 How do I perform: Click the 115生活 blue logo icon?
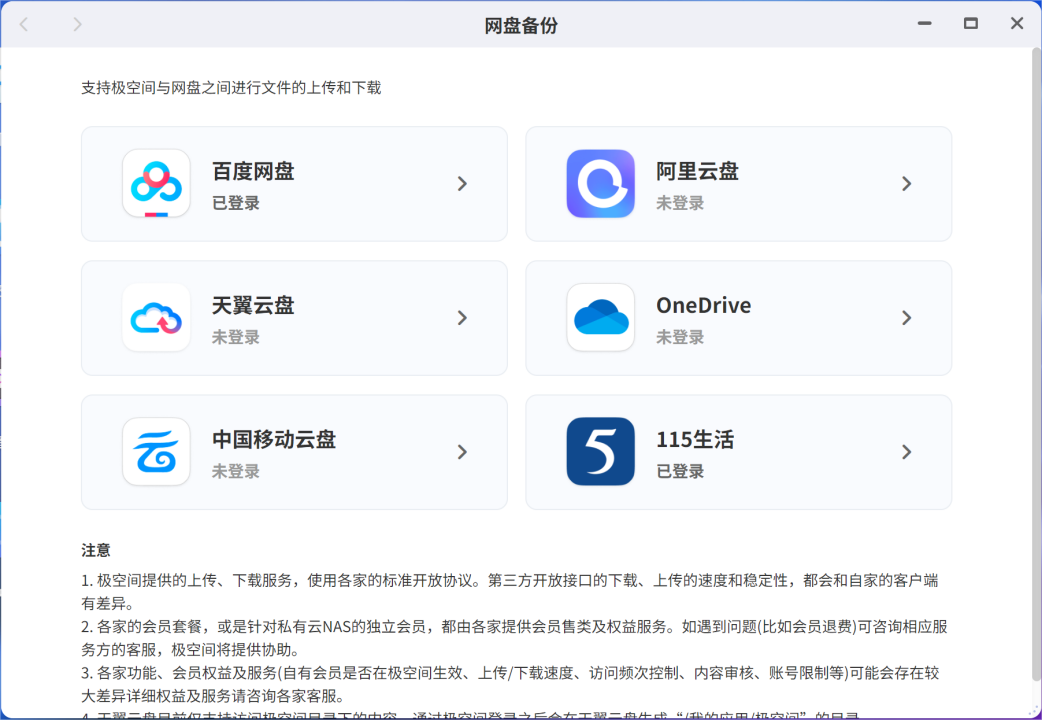[x=600, y=452]
